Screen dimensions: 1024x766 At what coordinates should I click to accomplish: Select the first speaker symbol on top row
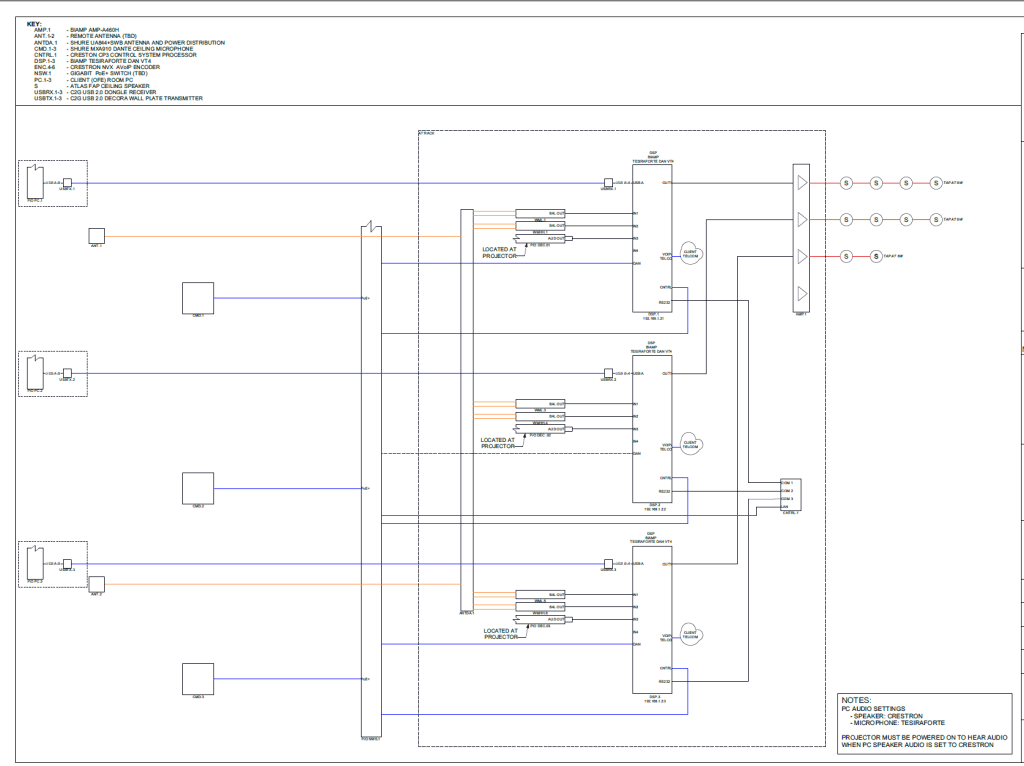(x=845, y=183)
